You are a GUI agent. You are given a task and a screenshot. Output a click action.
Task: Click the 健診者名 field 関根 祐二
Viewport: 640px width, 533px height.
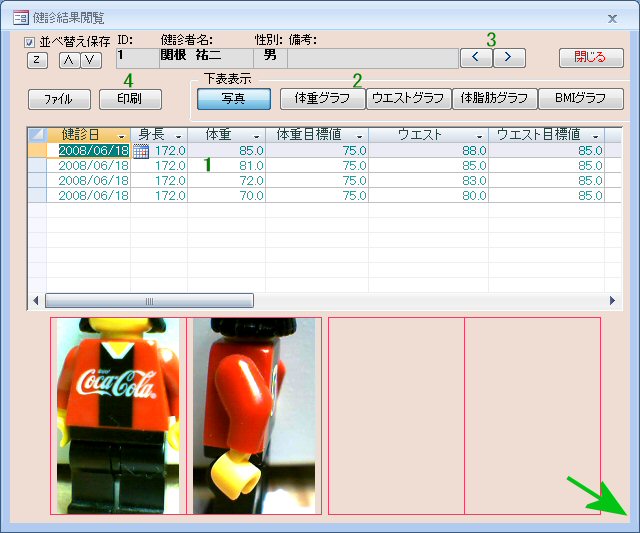(x=206, y=58)
